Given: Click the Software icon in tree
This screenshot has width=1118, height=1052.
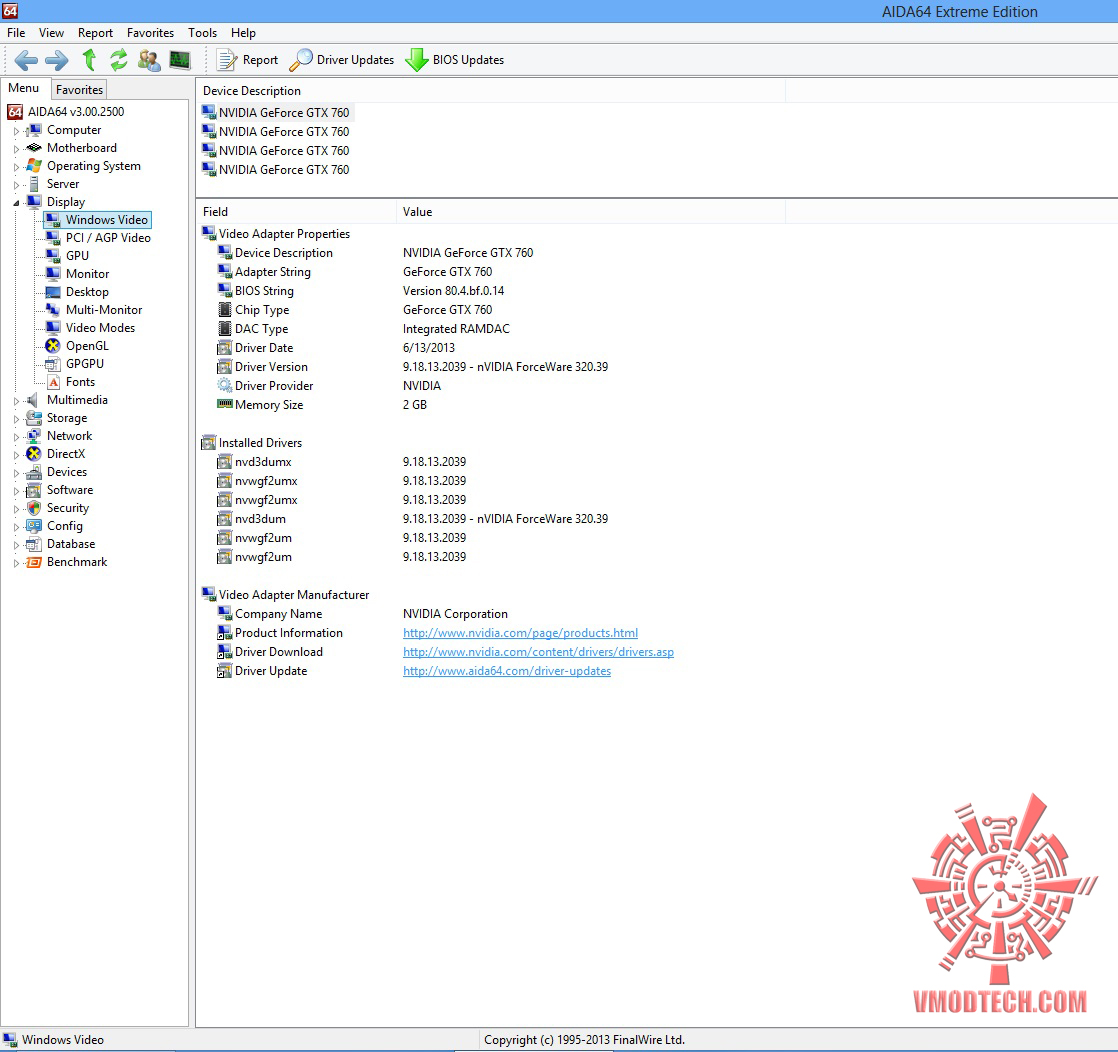Looking at the screenshot, I should (34, 490).
